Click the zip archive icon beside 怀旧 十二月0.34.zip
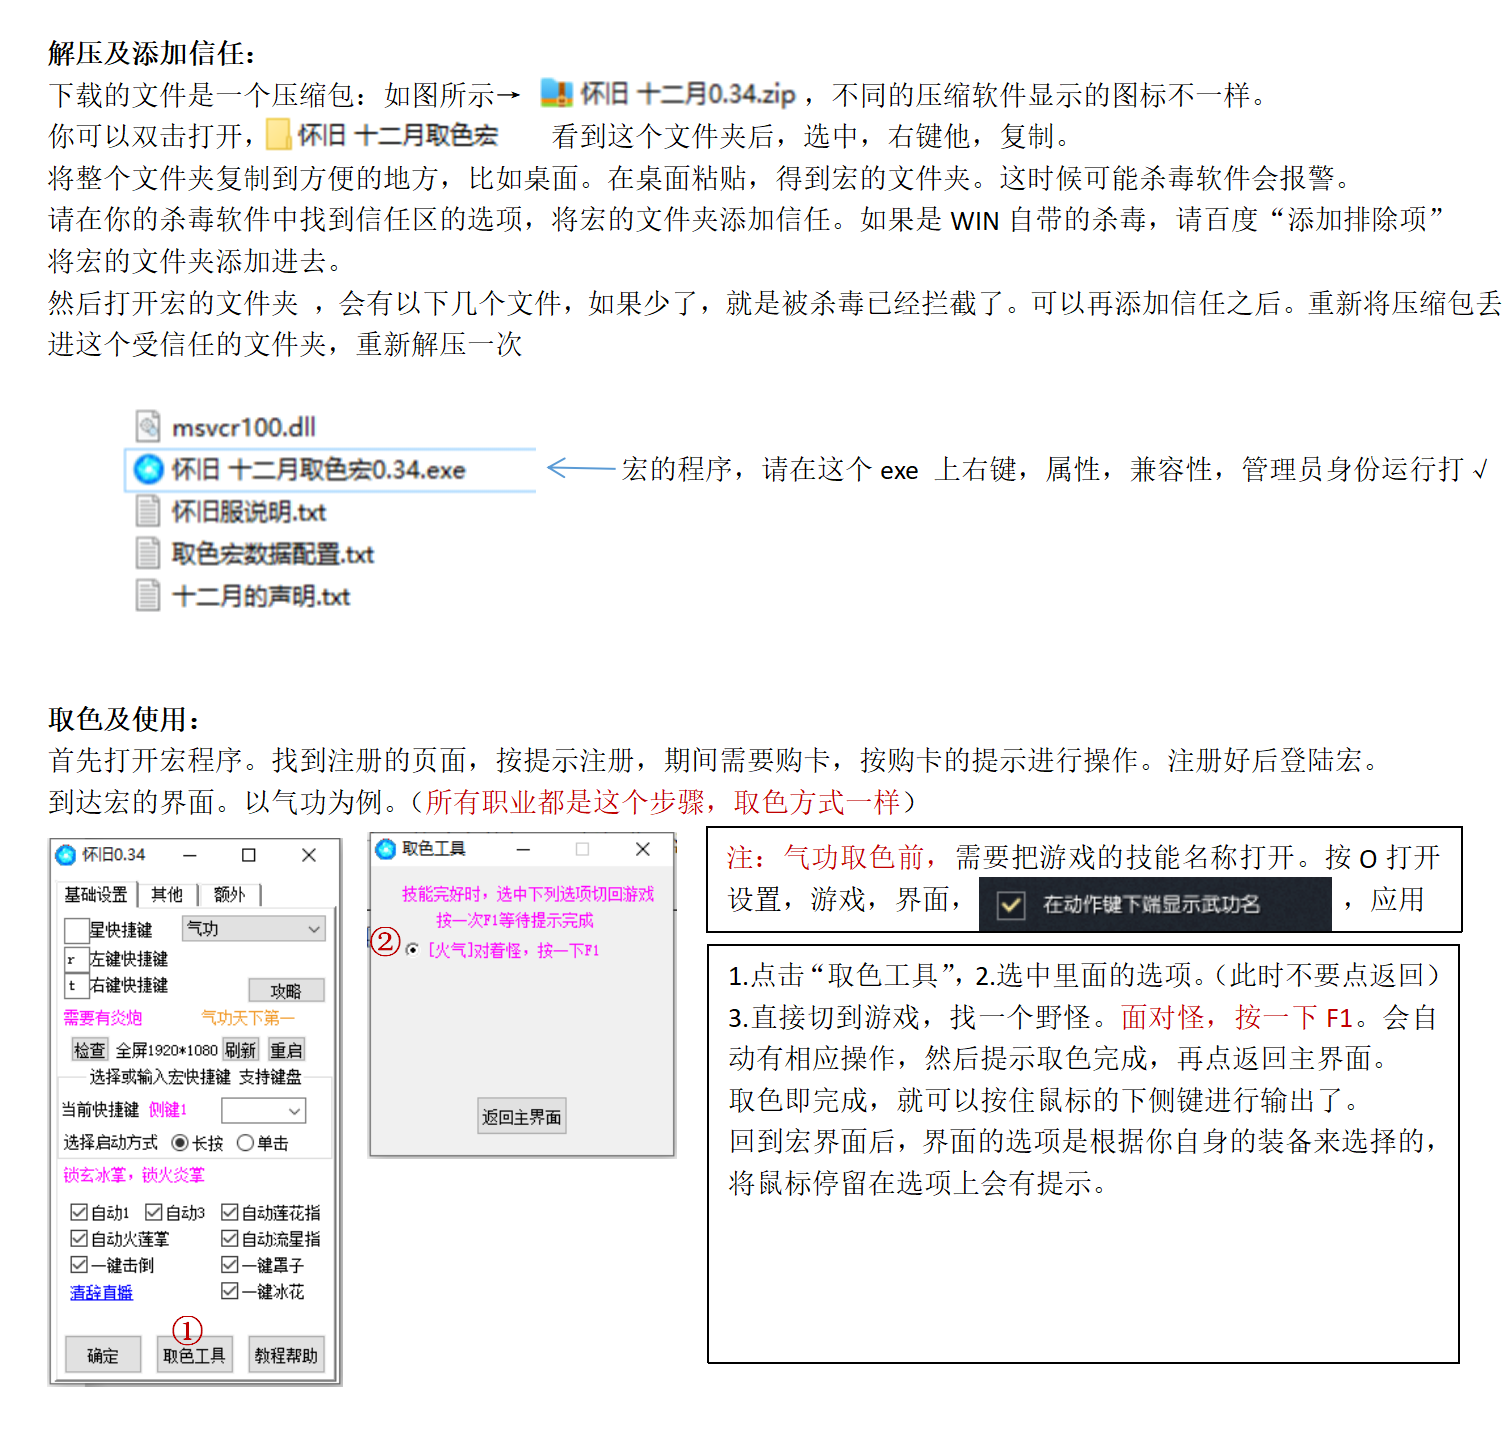The height and width of the screenshot is (1453, 1505). (556, 93)
